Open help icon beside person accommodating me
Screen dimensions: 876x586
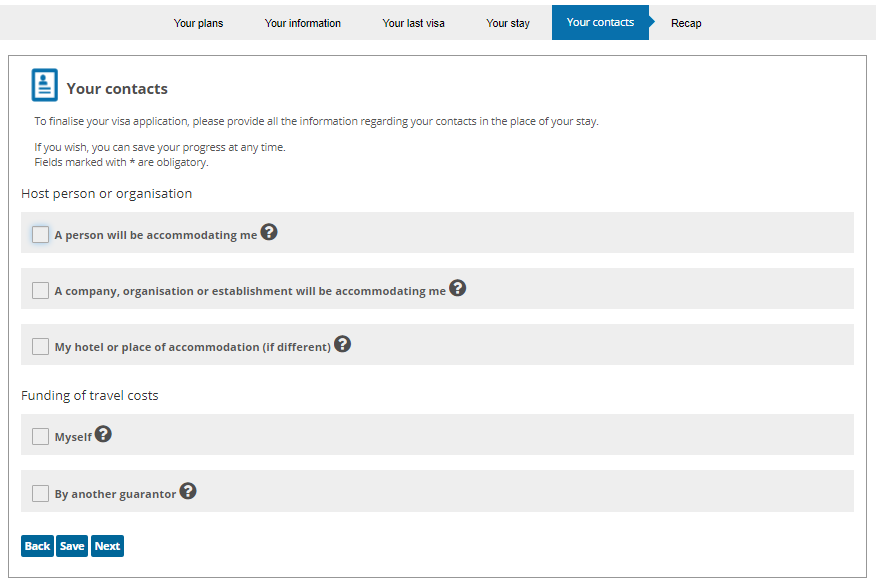tap(269, 232)
